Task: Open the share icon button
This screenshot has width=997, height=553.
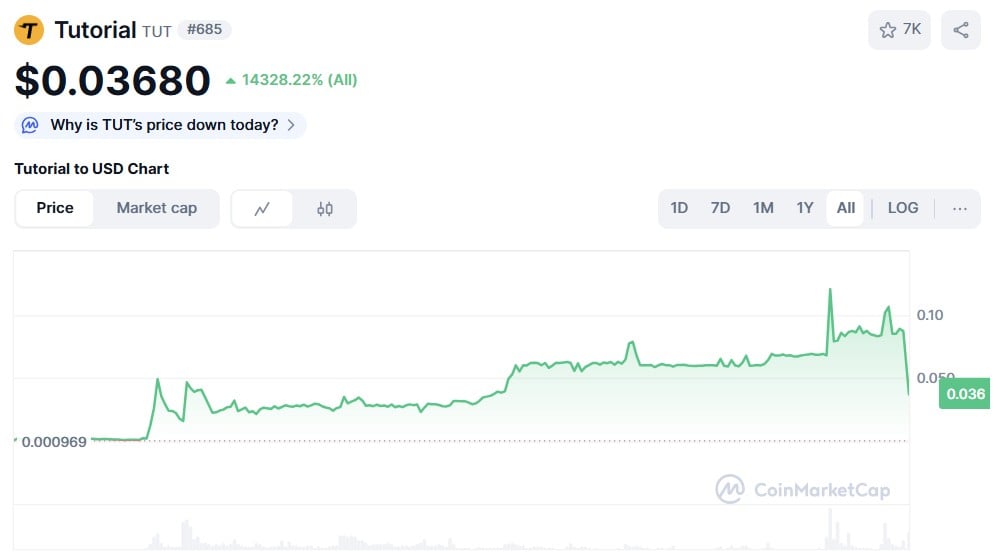Action: pos(961,30)
